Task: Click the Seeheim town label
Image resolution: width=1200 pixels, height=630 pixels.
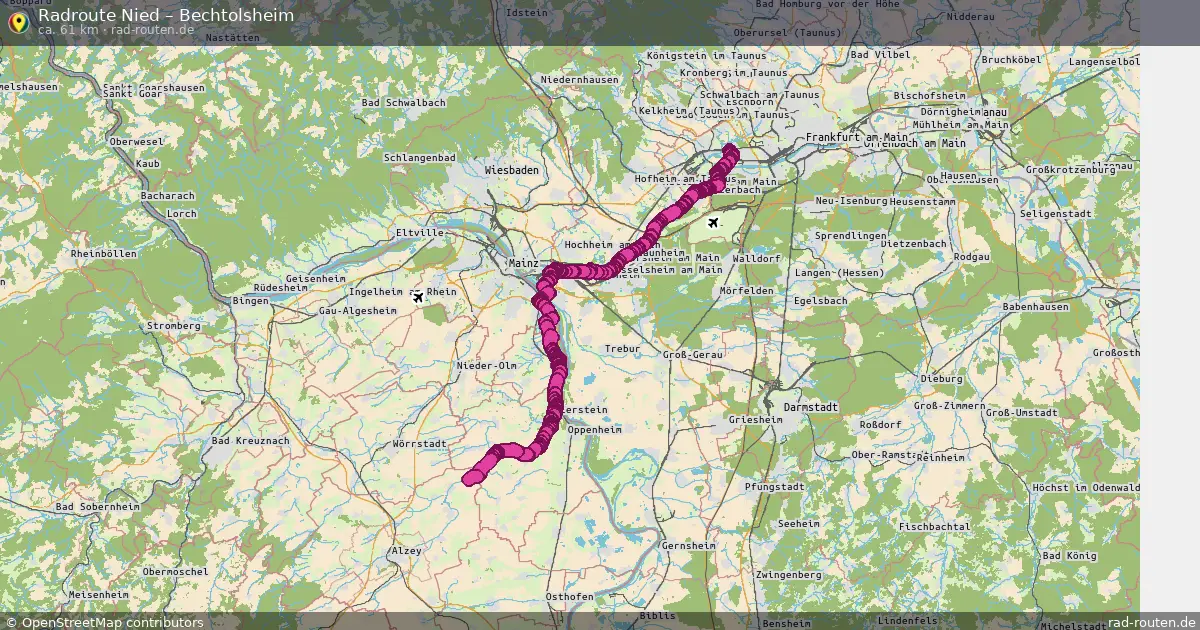Action: coord(799,524)
